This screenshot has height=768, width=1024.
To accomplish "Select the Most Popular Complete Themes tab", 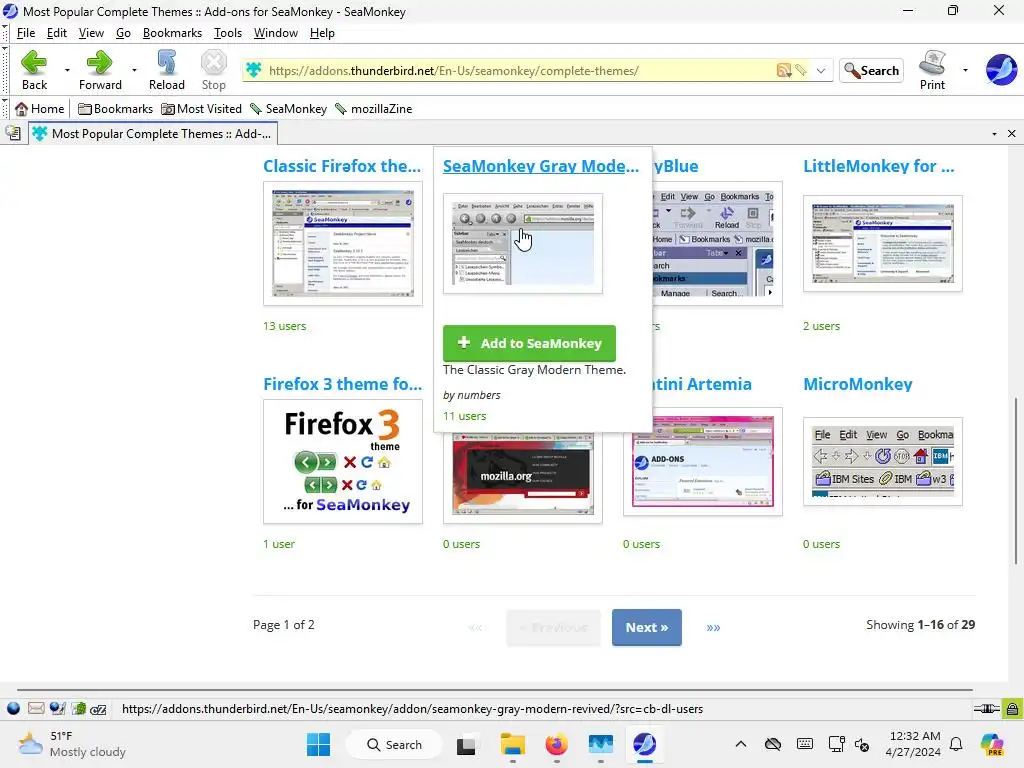I will pyautogui.click(x=153, y=133).
